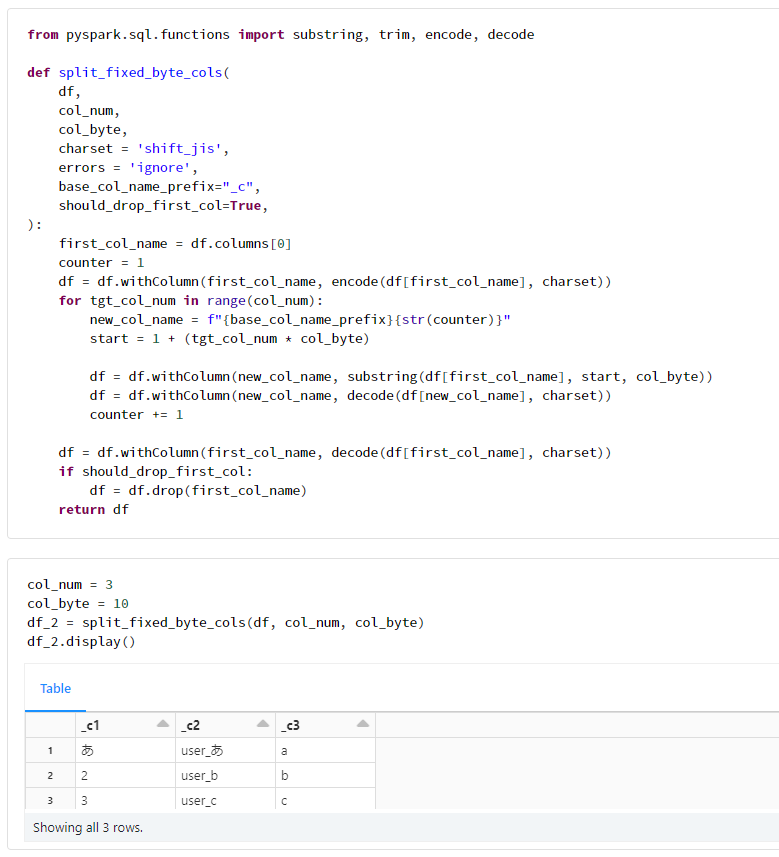Select the _c2 column header
The height and width of the screenshot is (857, 779).
[x=225, y=725]
